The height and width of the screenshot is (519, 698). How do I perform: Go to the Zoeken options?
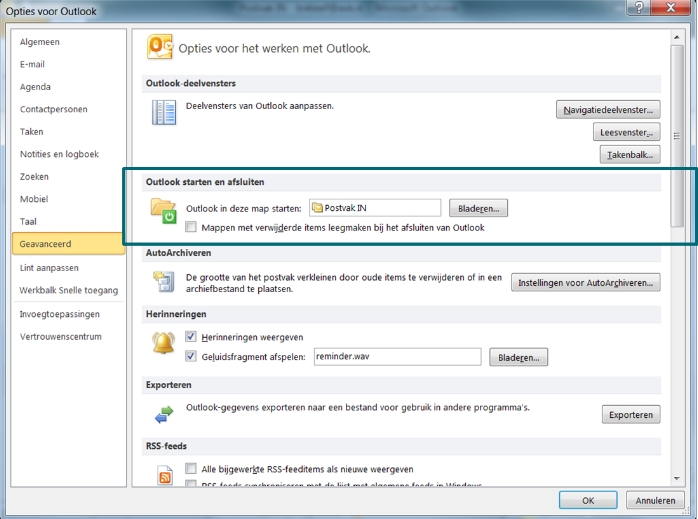coord(69,177)
